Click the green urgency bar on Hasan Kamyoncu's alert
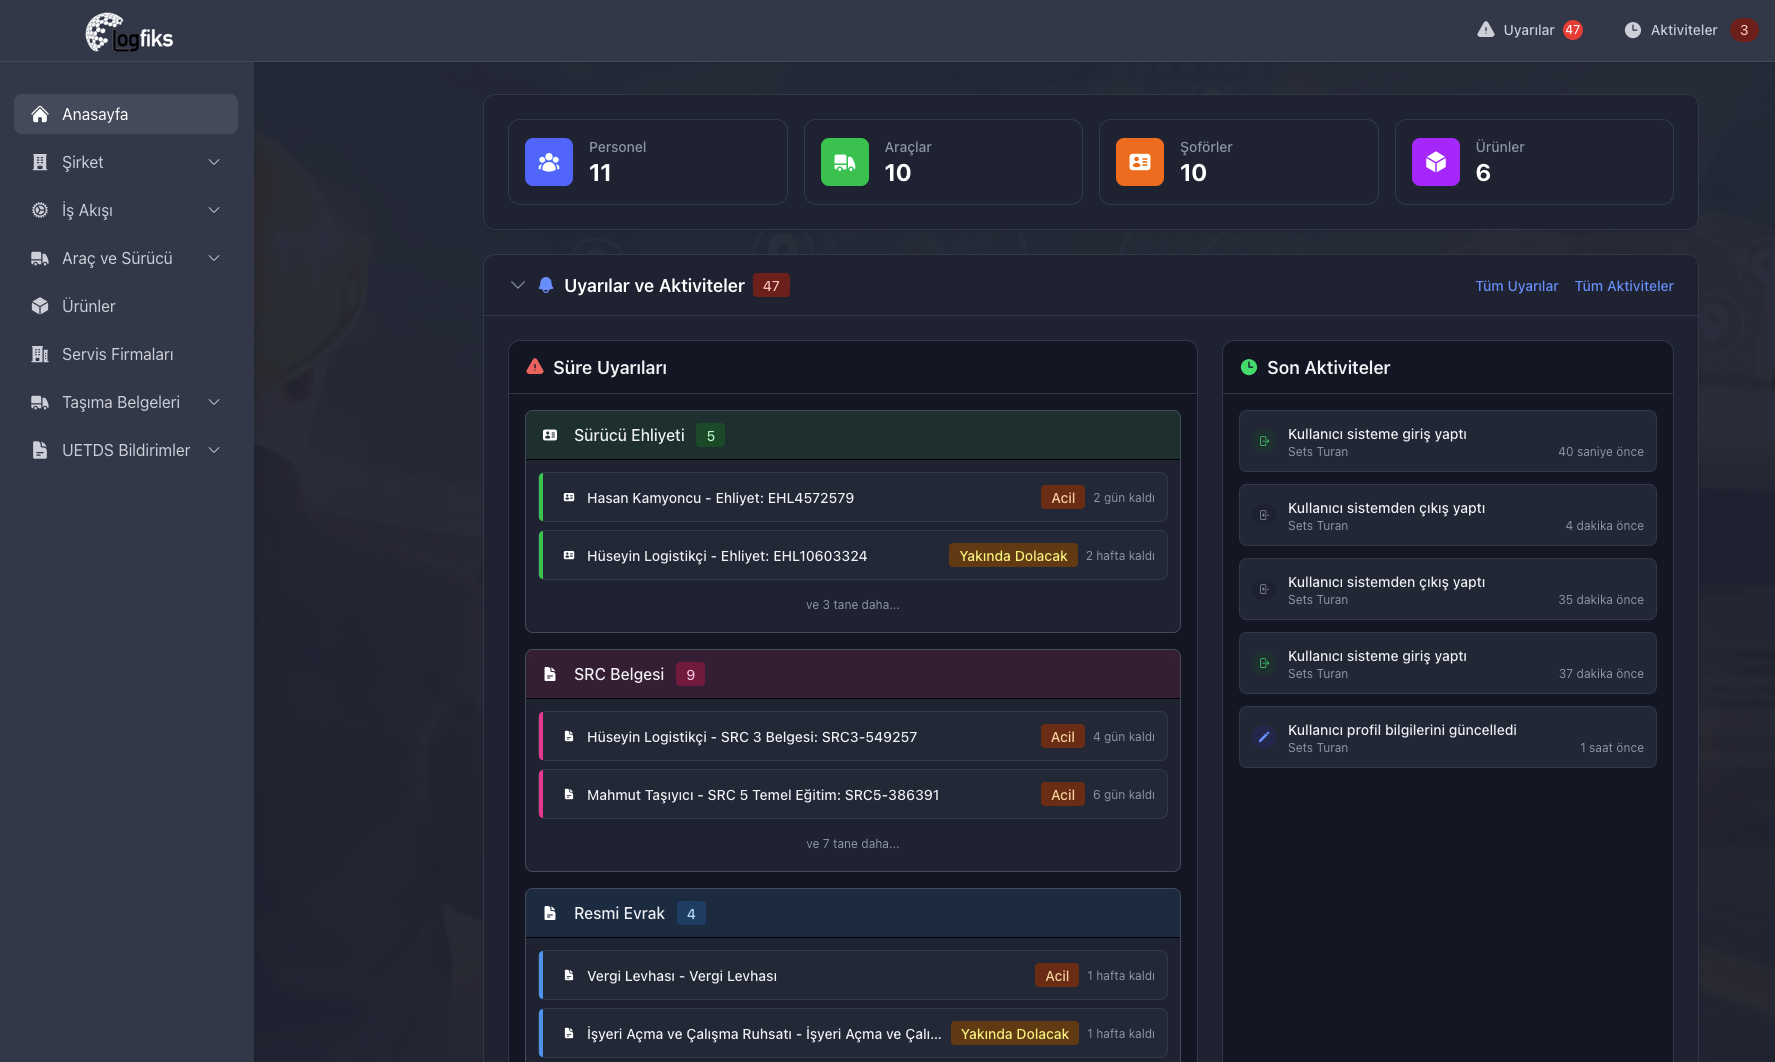Image resolution: width=1775 pixels, height=1062 pixels. (543, 497)
